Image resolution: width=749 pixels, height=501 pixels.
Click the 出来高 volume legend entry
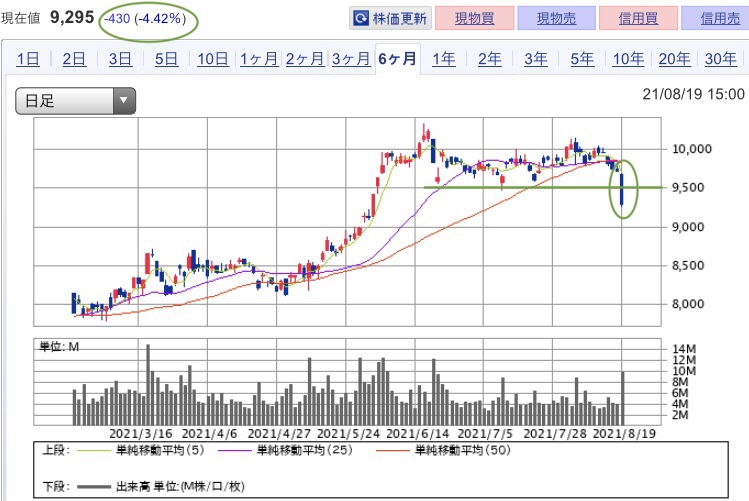click(160, 487)
